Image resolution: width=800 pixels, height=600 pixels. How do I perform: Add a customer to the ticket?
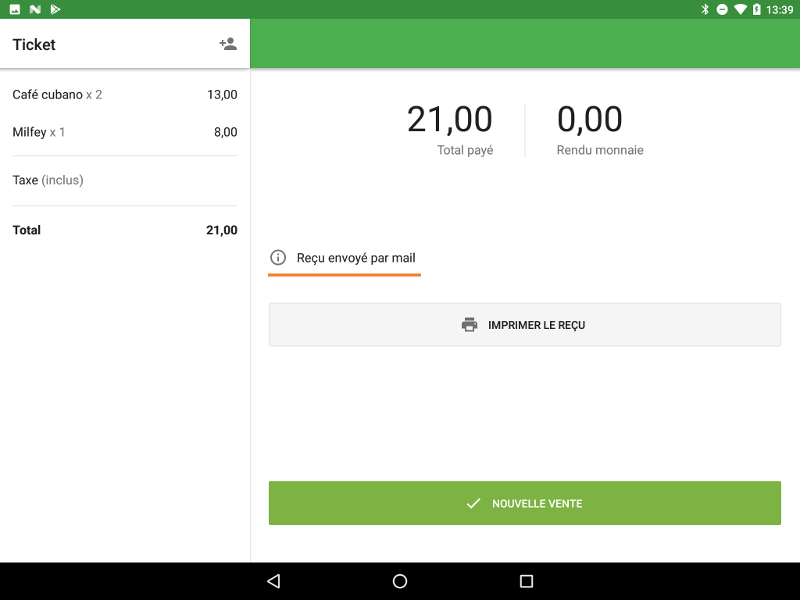click(x=228, y=44)
